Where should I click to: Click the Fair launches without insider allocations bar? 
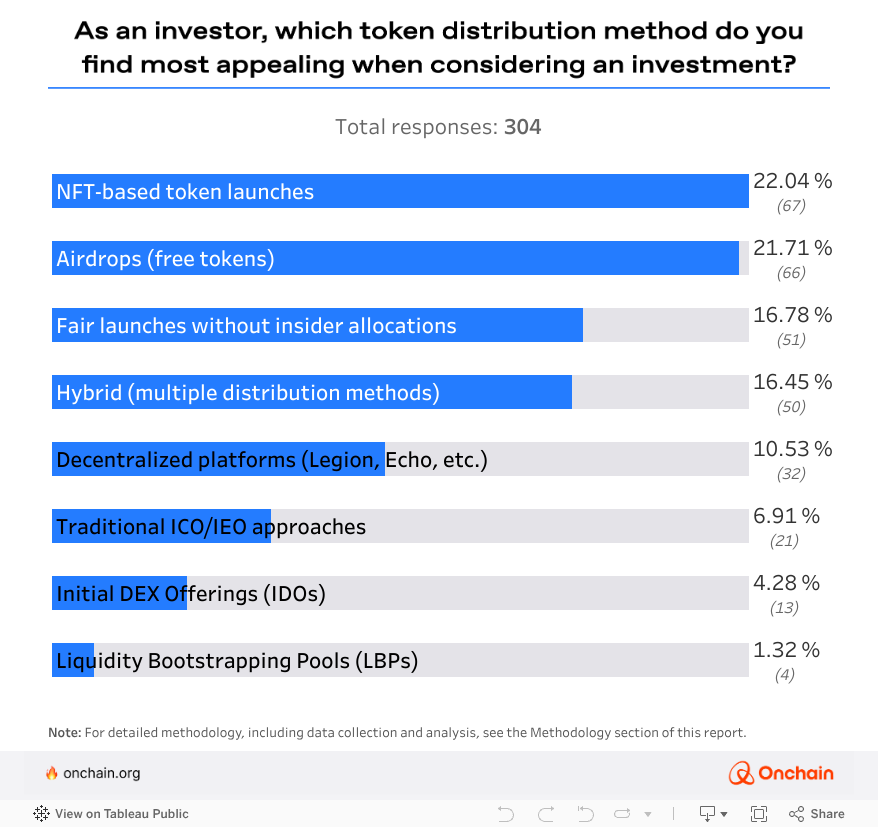317,325
